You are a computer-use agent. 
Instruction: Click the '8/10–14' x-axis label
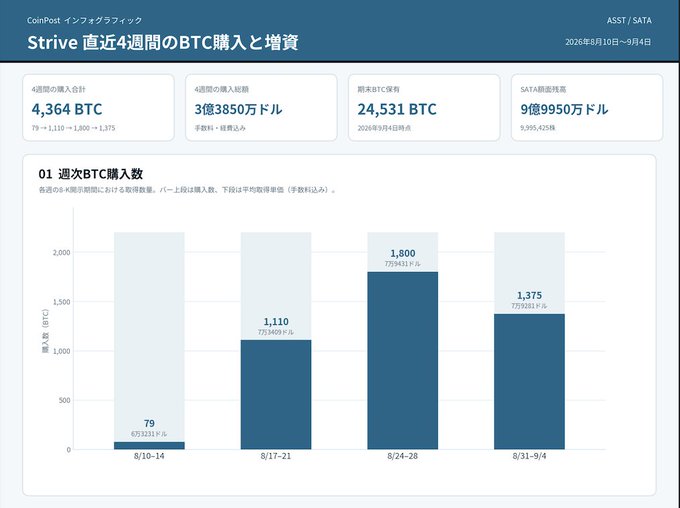click(149, 456)
